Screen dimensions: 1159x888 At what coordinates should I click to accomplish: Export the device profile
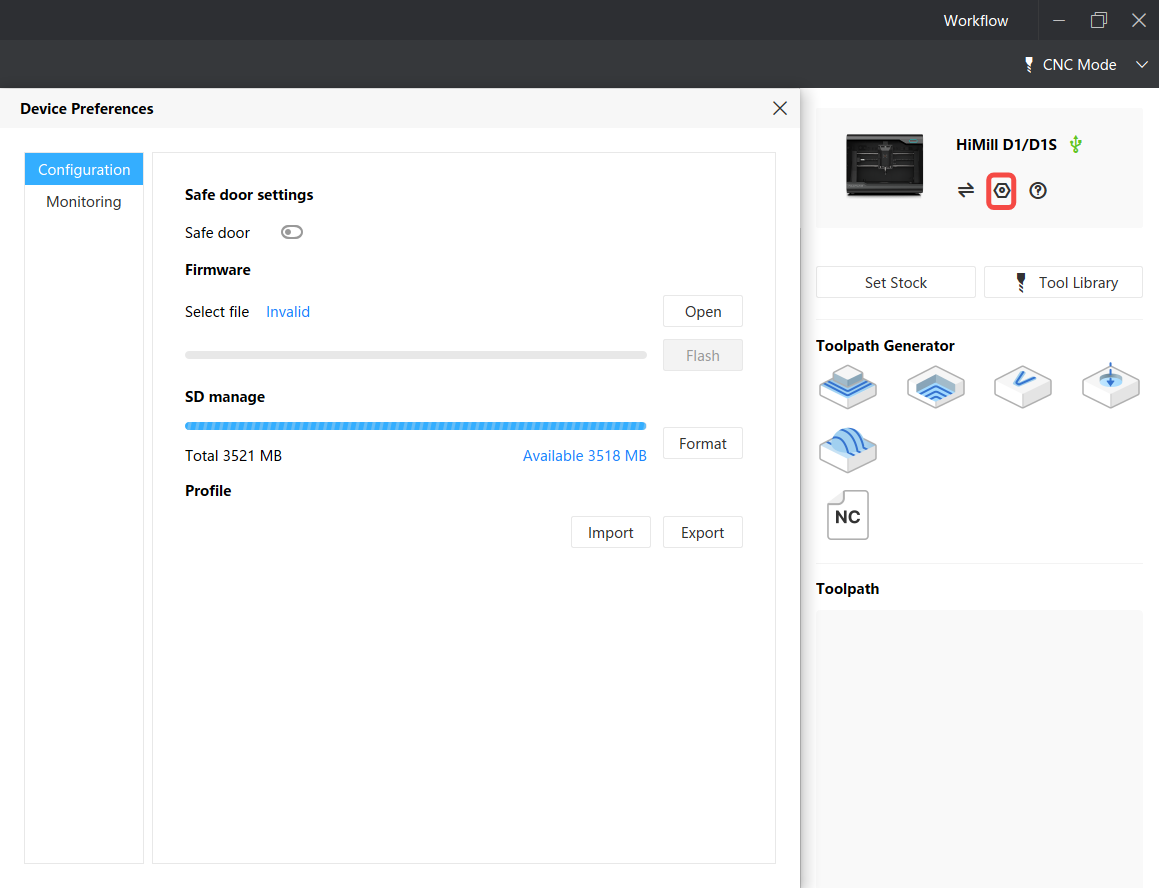pyautogui.click(x=702, y=532)
